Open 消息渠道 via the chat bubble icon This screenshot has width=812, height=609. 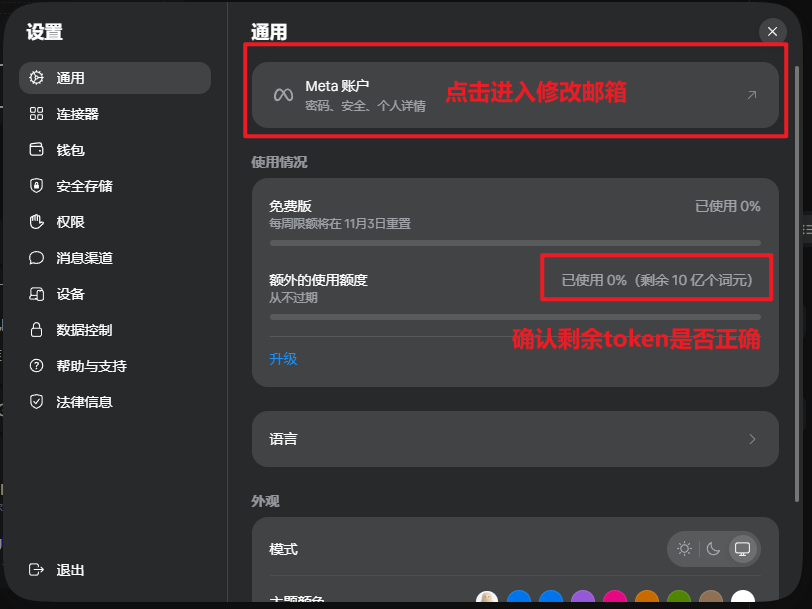(x=36, y=258)
